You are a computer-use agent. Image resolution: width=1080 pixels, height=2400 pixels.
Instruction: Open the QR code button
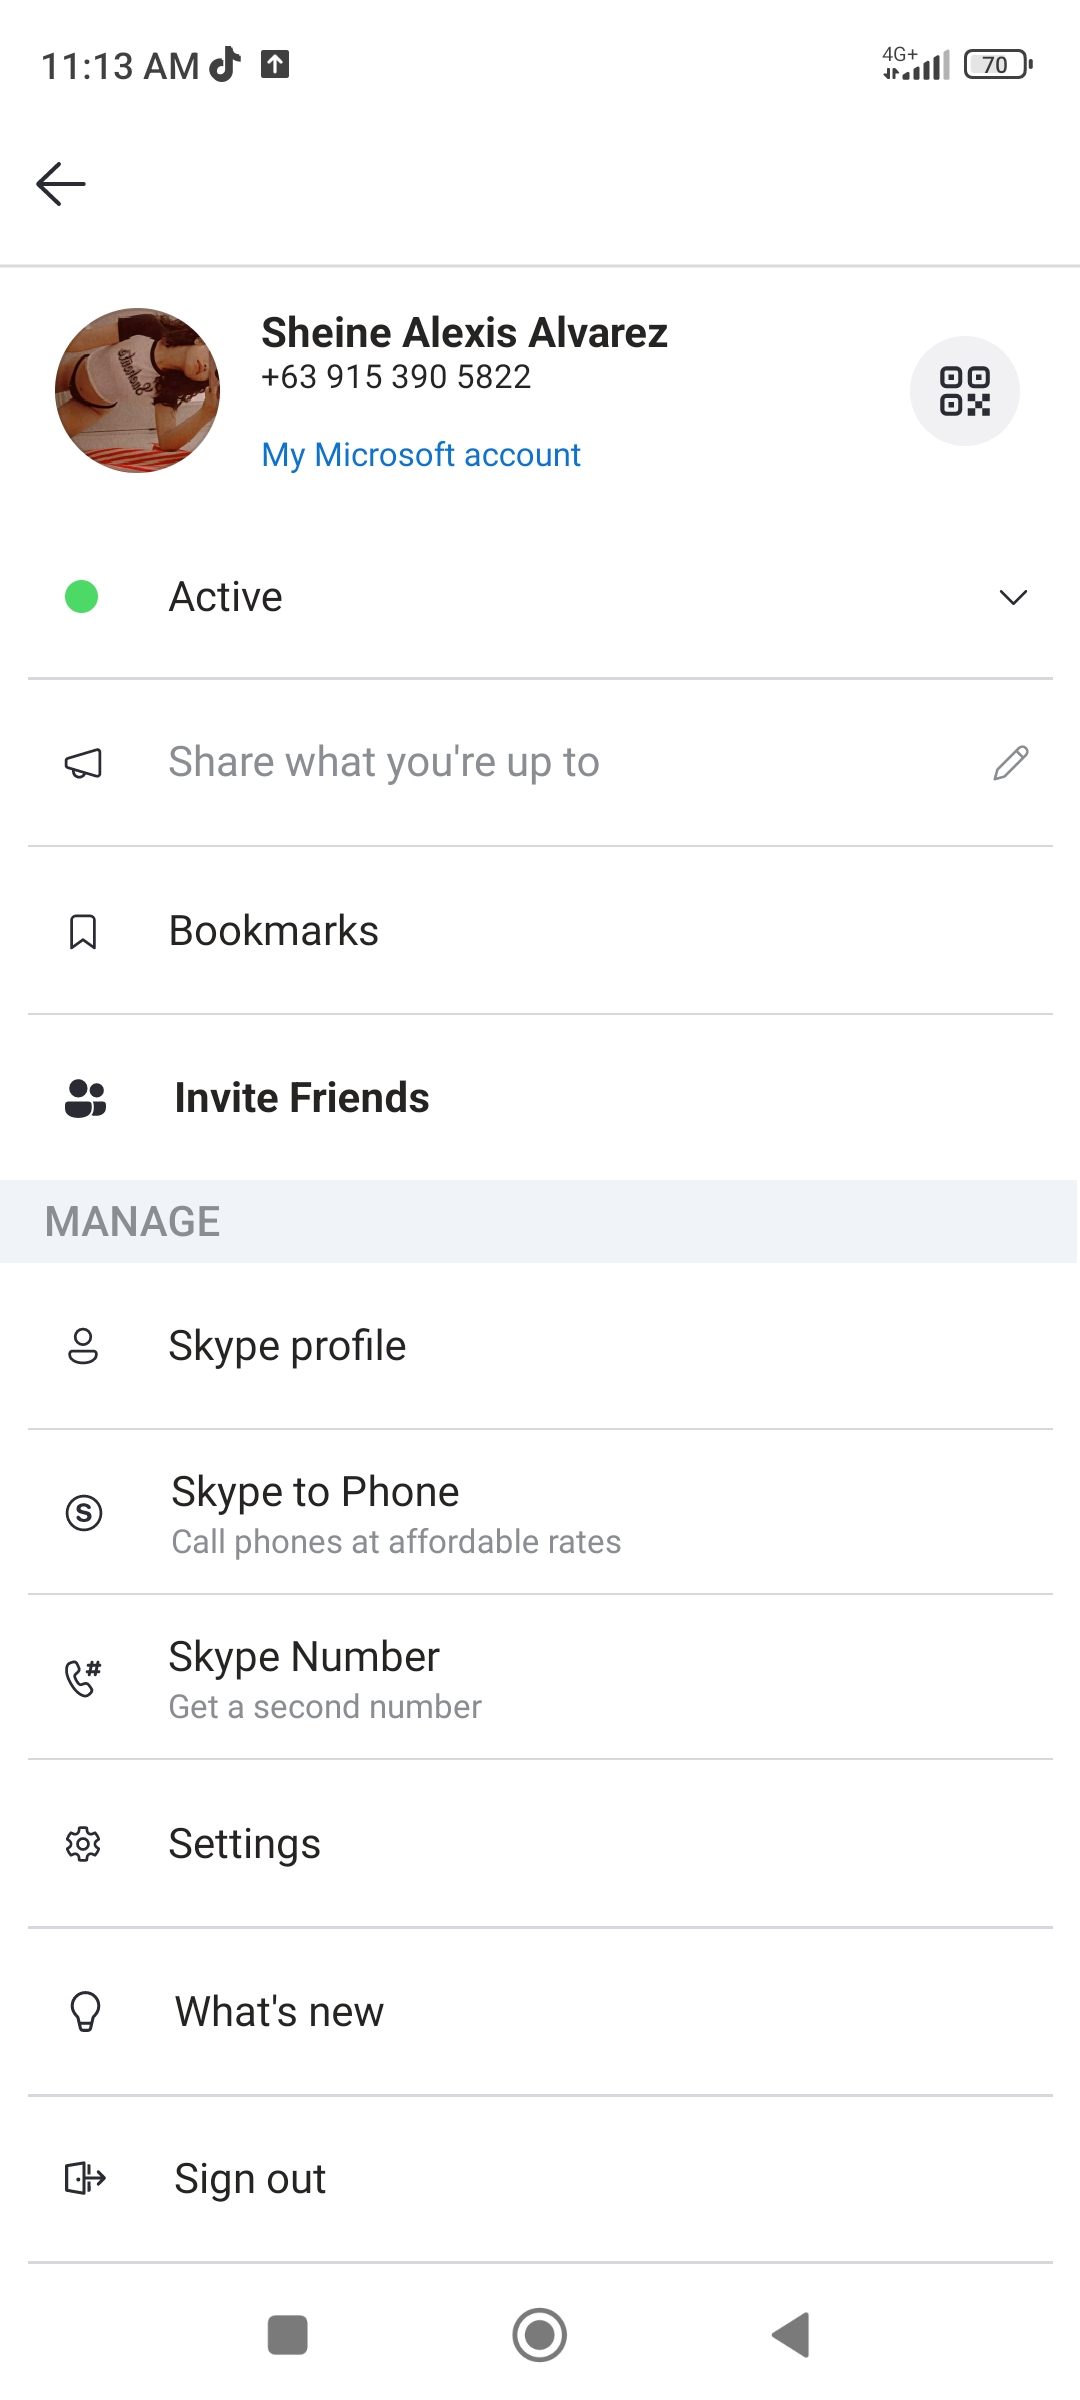pos(964,391)
